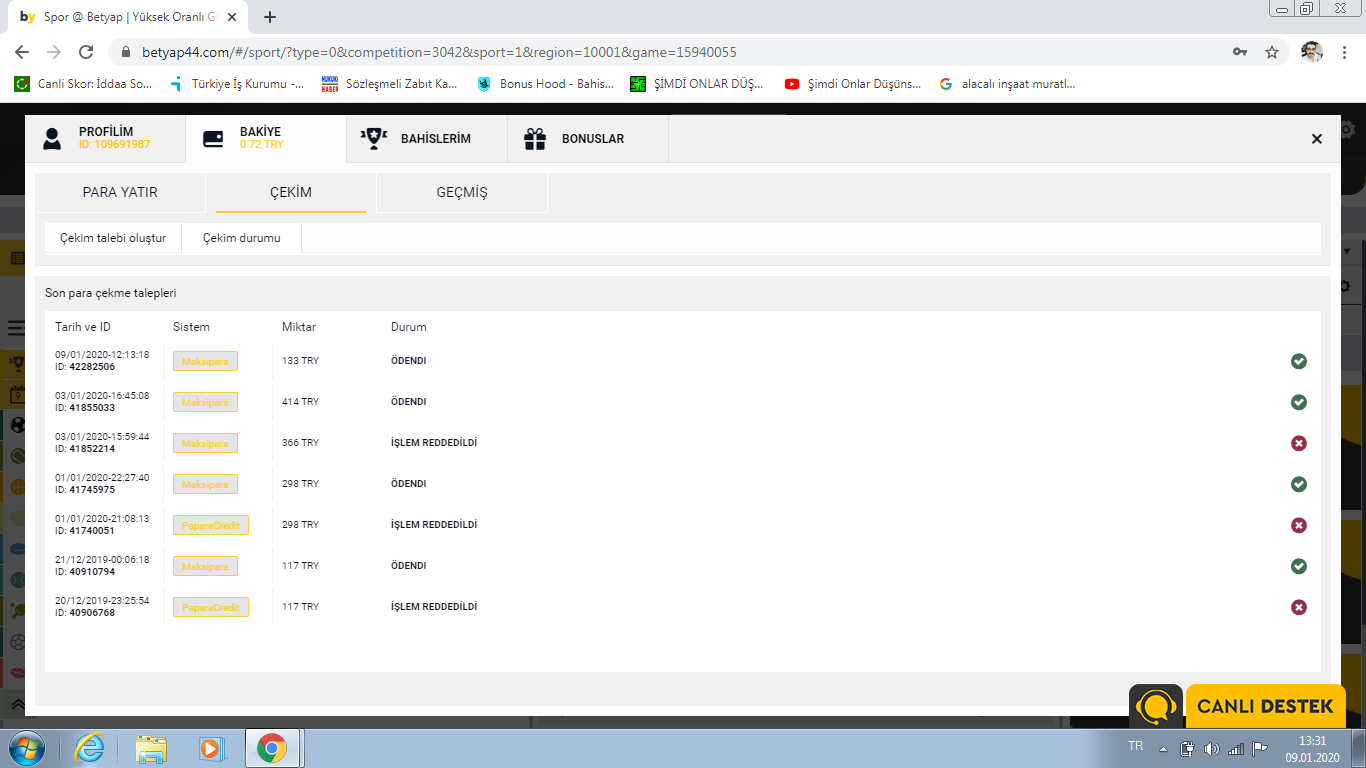Open Çekim talebi oluştur sub-tab
This screenshot has height=768, width=1366.
(113, 238)
